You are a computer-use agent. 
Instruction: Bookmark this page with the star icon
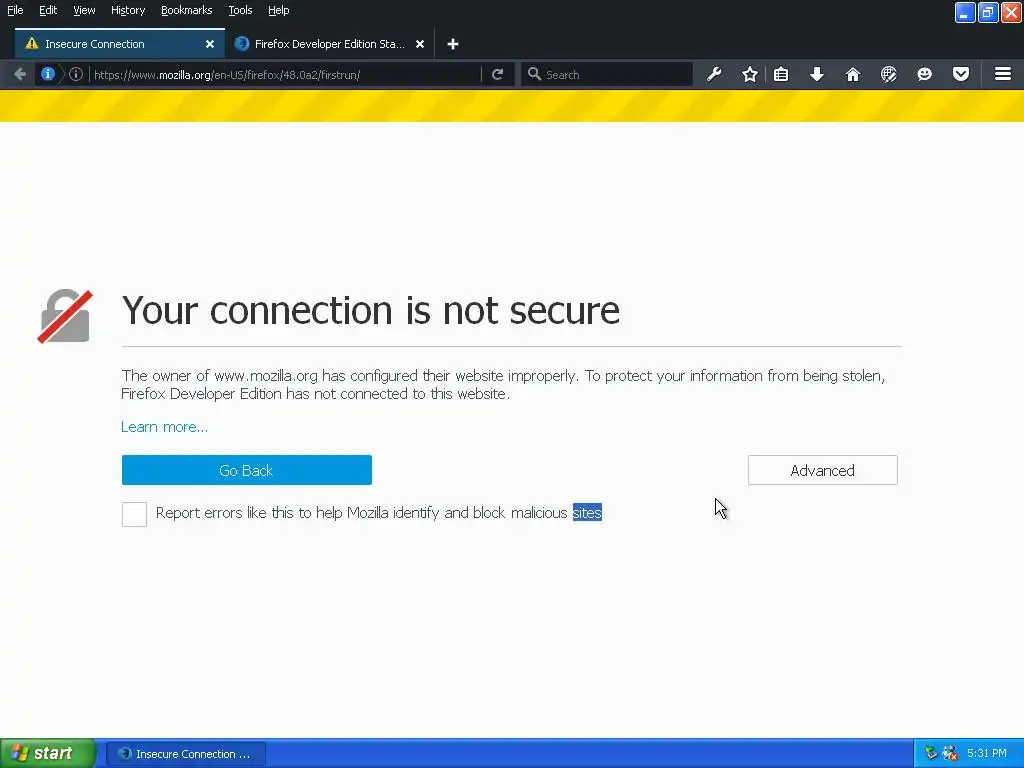click(x=750, y=74)
